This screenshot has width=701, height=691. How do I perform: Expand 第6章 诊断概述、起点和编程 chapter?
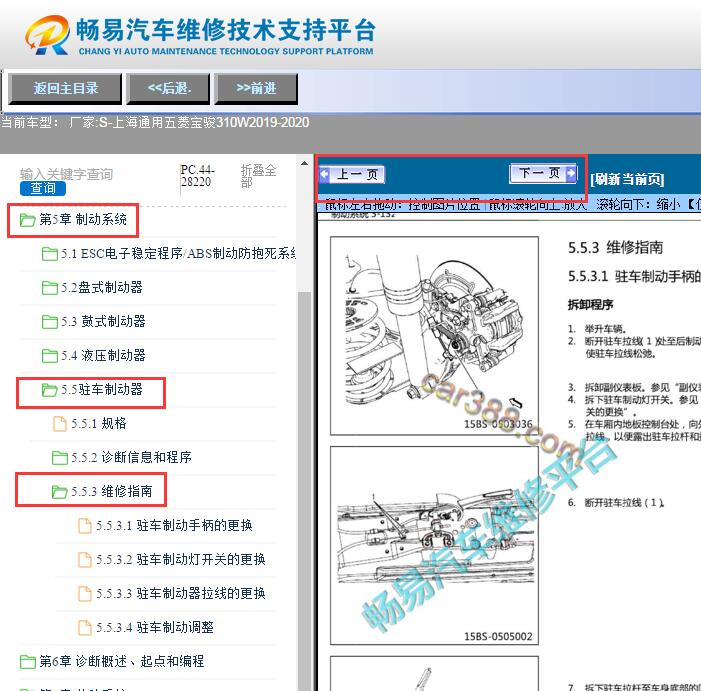coord(122,661)
